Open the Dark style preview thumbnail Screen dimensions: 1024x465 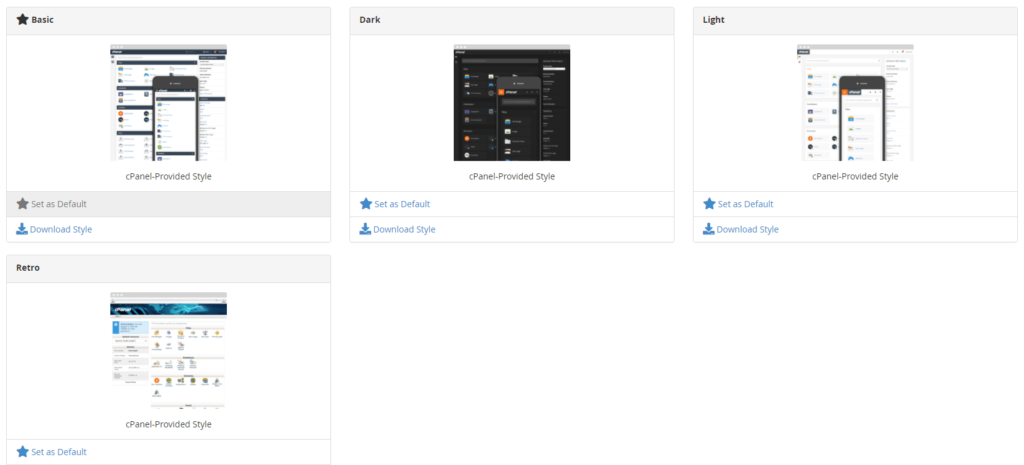click(511, 102)
